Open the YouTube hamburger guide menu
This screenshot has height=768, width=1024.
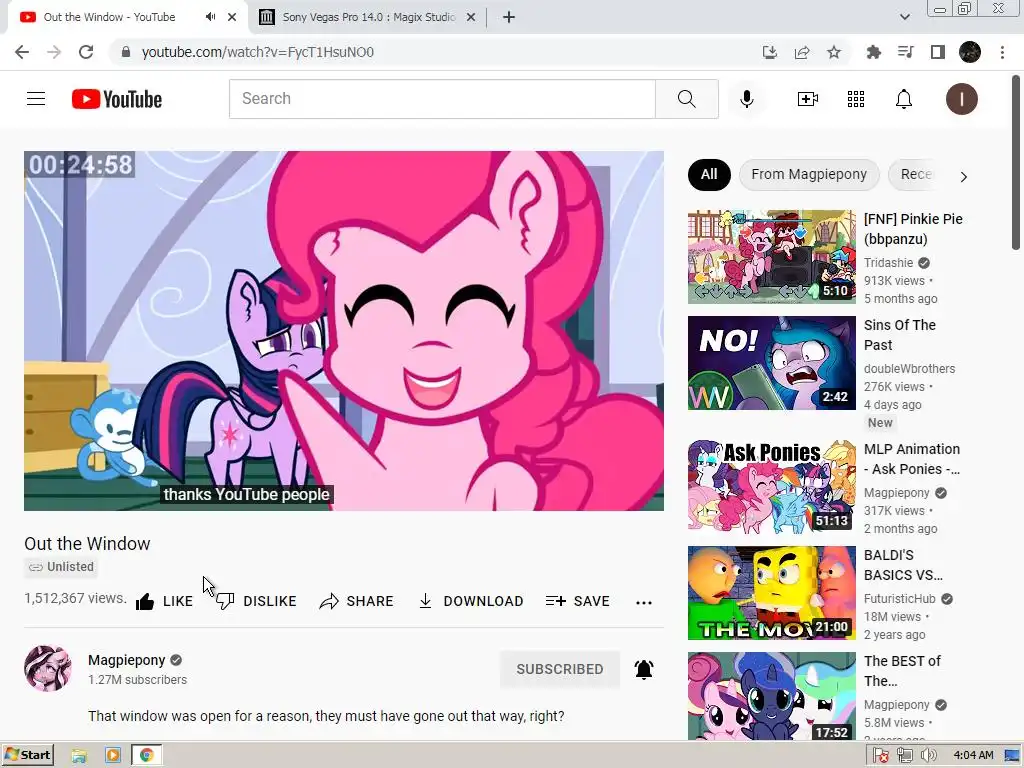coord(36,99)
